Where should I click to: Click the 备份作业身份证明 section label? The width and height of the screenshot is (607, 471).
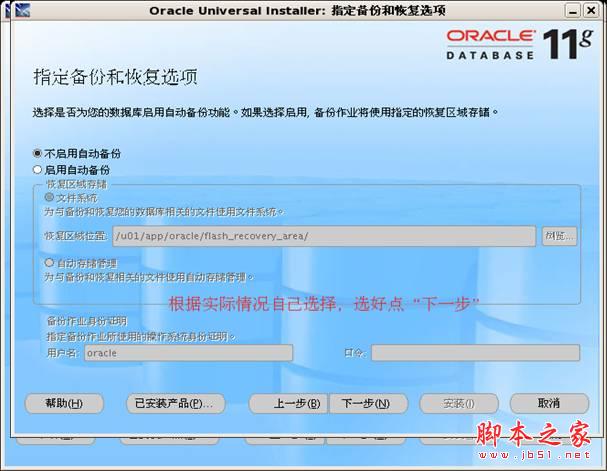pyautogui.click(x=87, y=321)
